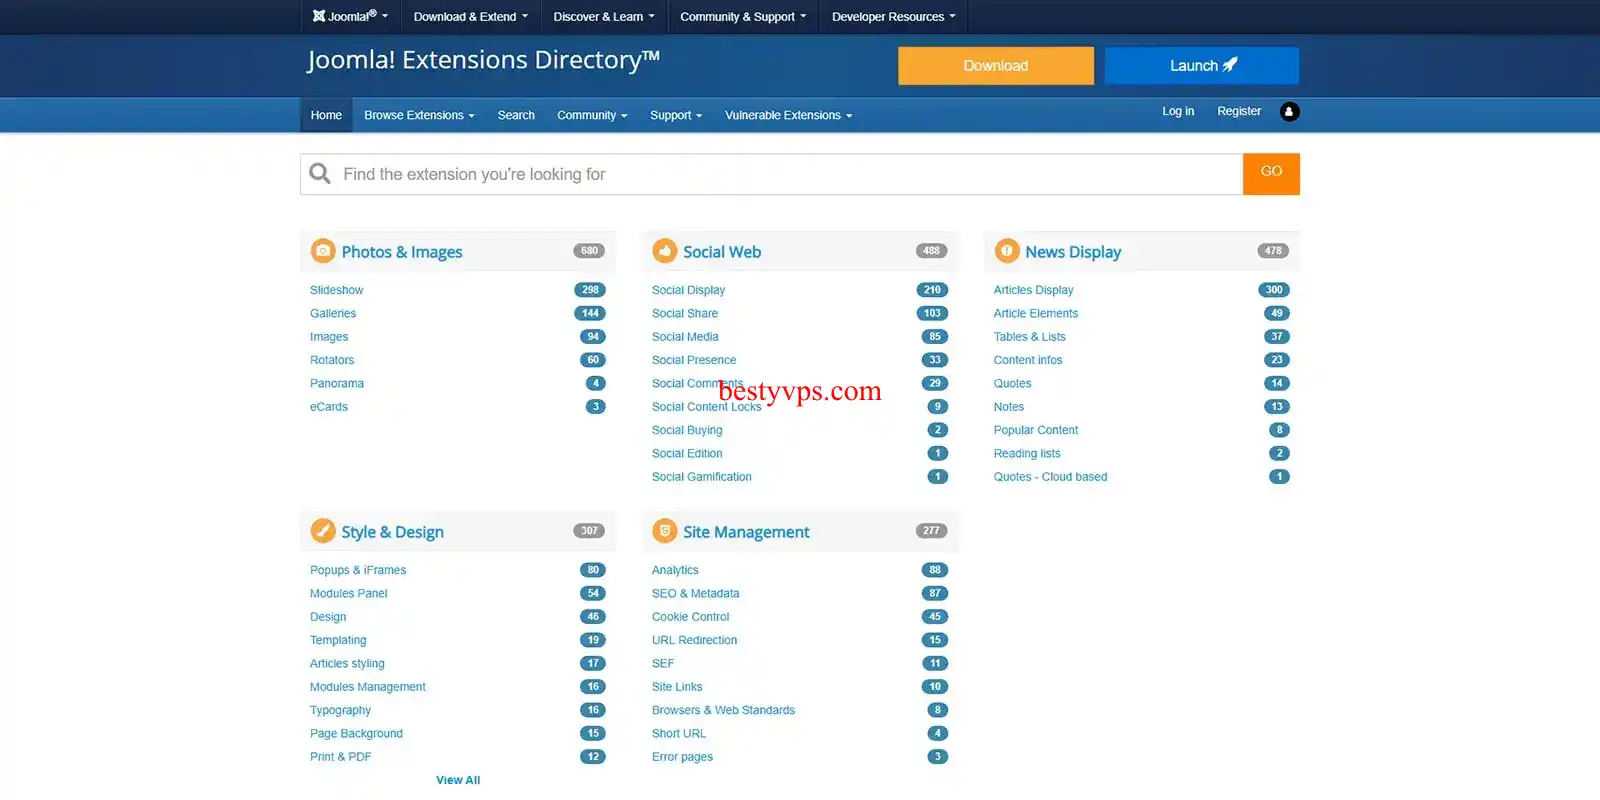
Task: Click the user profile icon beside Register
Action: [1289, 112]
